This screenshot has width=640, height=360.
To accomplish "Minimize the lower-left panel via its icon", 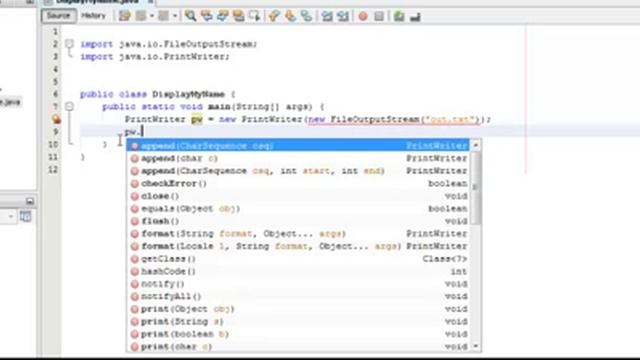I will click(30, 201).
